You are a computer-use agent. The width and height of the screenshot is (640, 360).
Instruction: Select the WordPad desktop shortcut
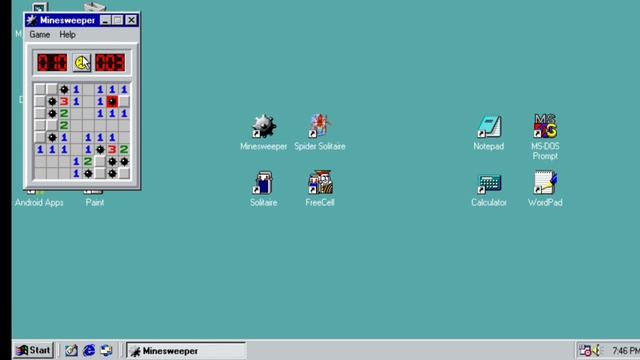(x=545, y=182)
